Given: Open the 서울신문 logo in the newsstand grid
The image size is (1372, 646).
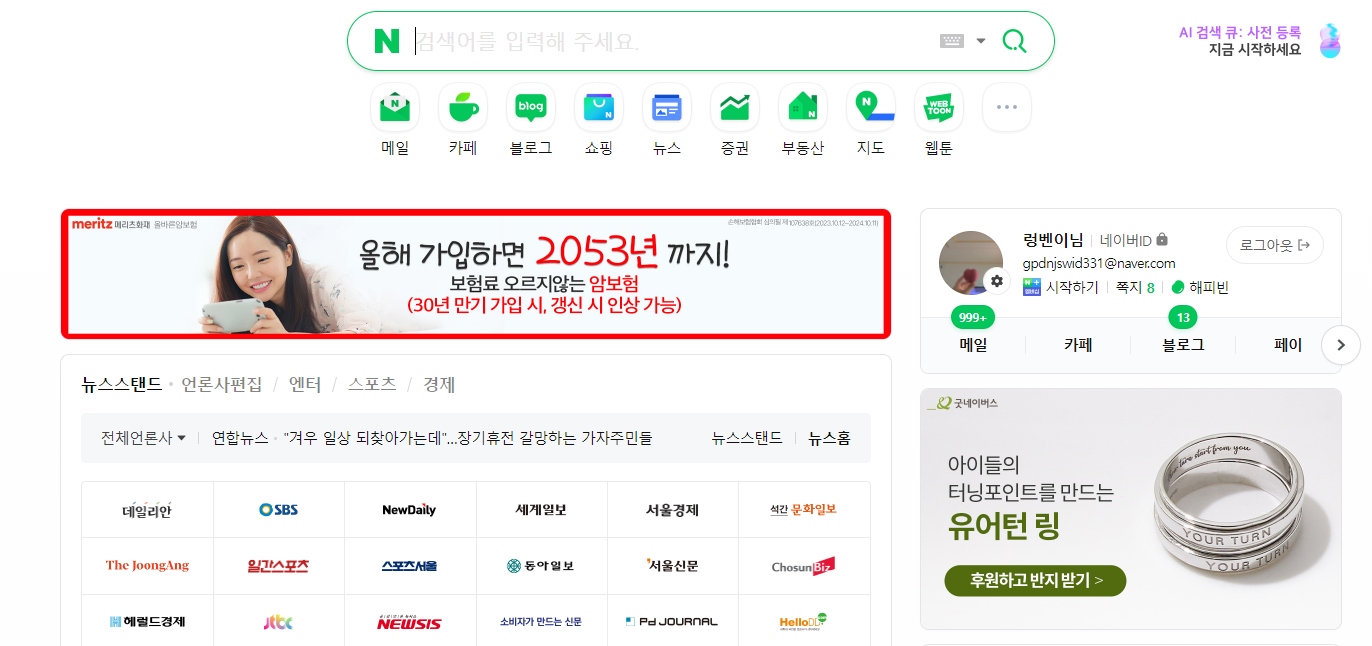Looking at the screenshot, I should 672,566.
